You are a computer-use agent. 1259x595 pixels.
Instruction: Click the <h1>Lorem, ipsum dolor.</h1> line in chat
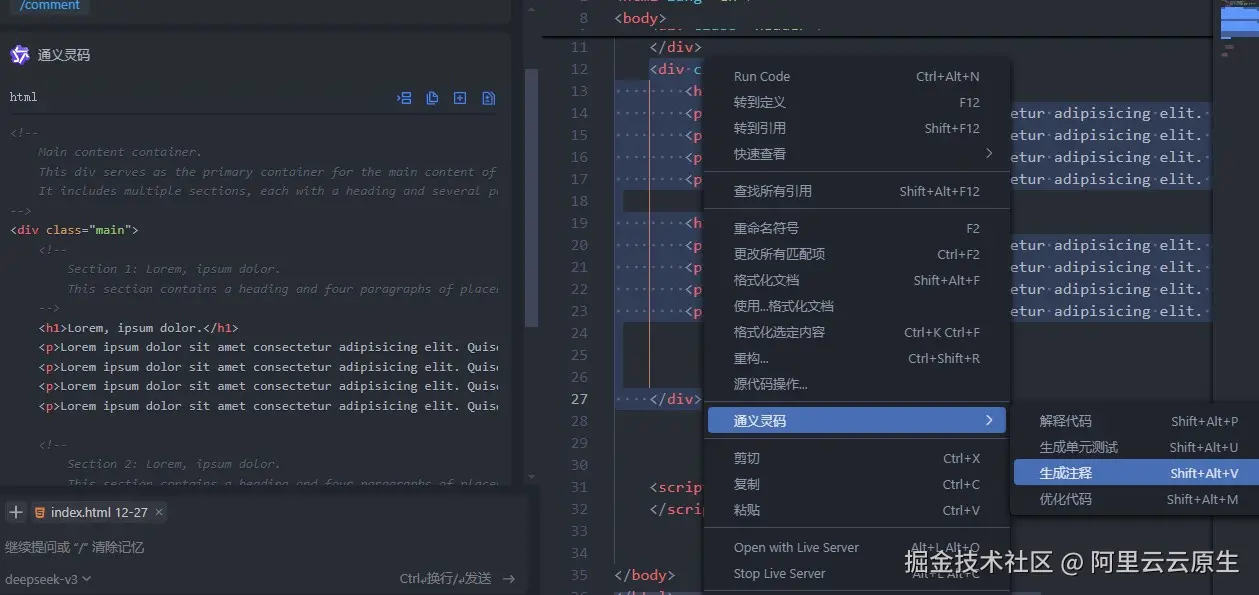click(139, 328)
